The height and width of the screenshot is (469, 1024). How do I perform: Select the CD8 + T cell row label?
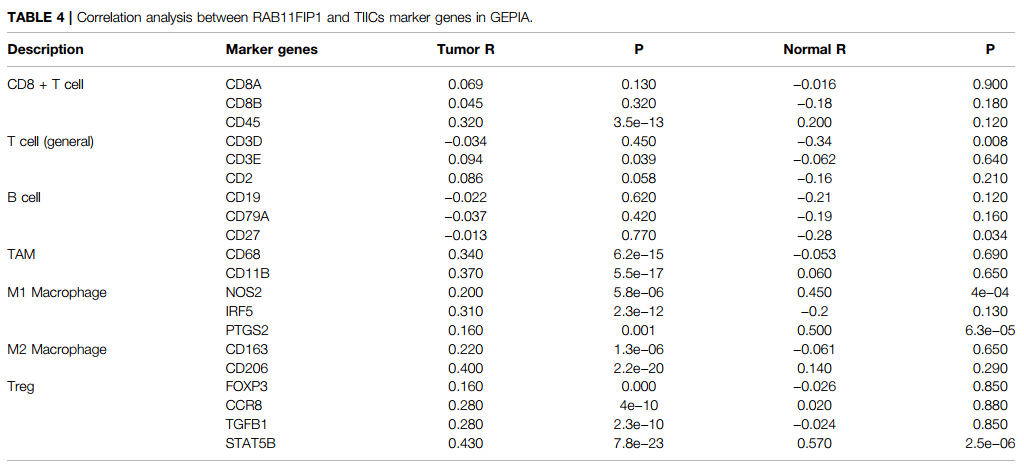pyautogui.click(x=46, y=84)
